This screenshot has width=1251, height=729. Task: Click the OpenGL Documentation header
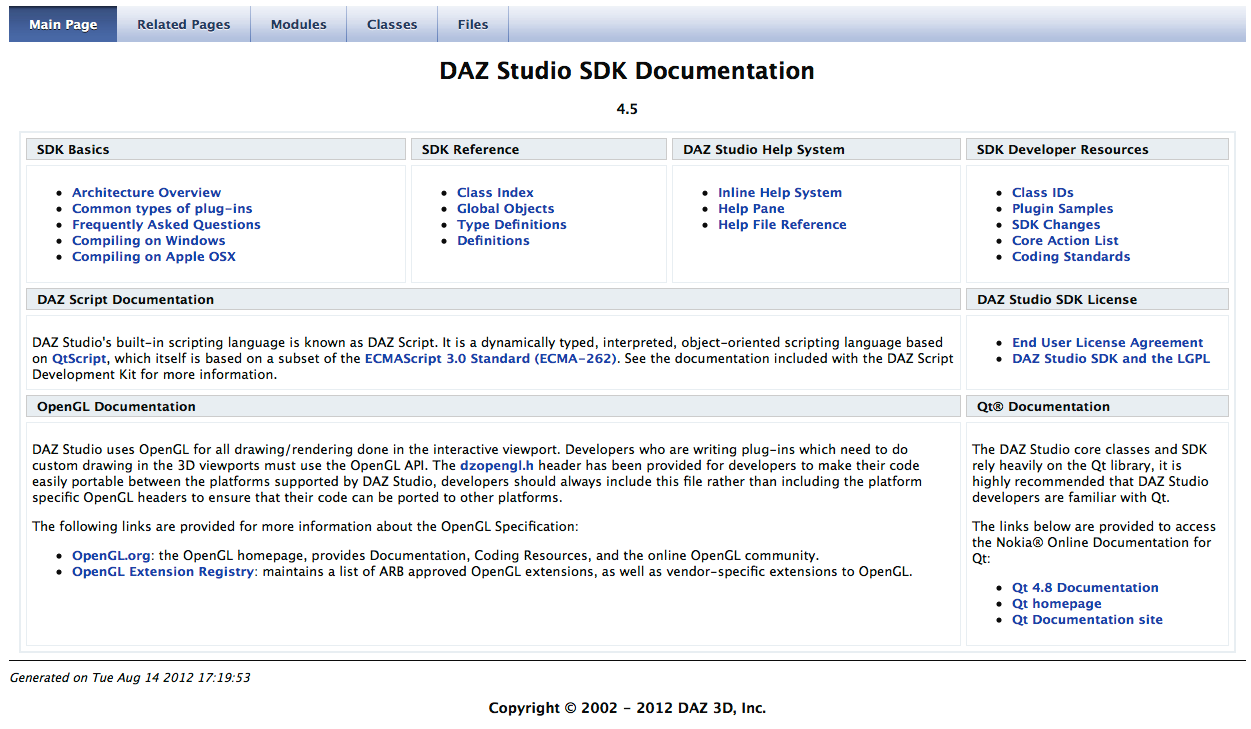[493, 407]
